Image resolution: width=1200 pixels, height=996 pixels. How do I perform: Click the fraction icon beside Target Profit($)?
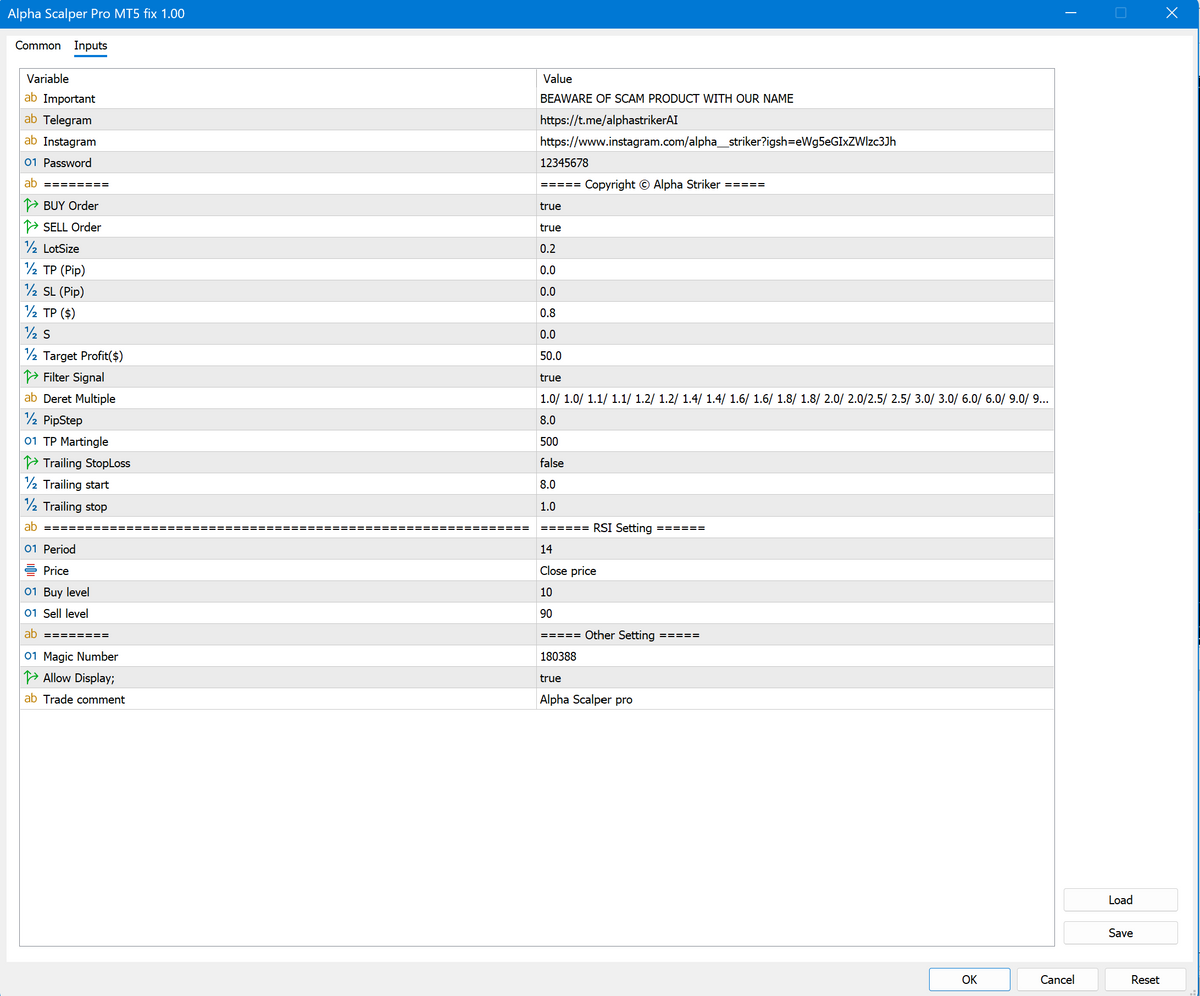point(30,356)
